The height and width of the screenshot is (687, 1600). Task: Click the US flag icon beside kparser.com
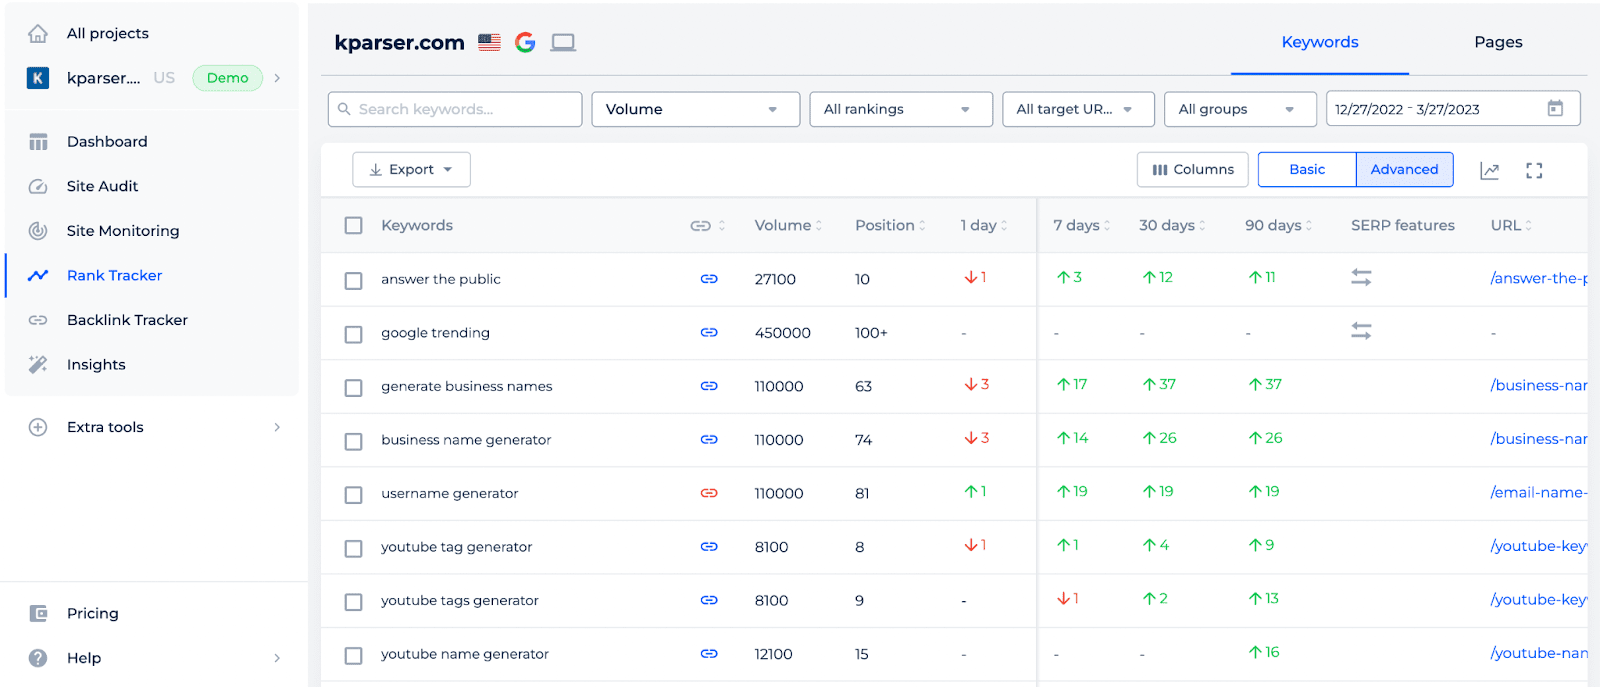(489, 42)
